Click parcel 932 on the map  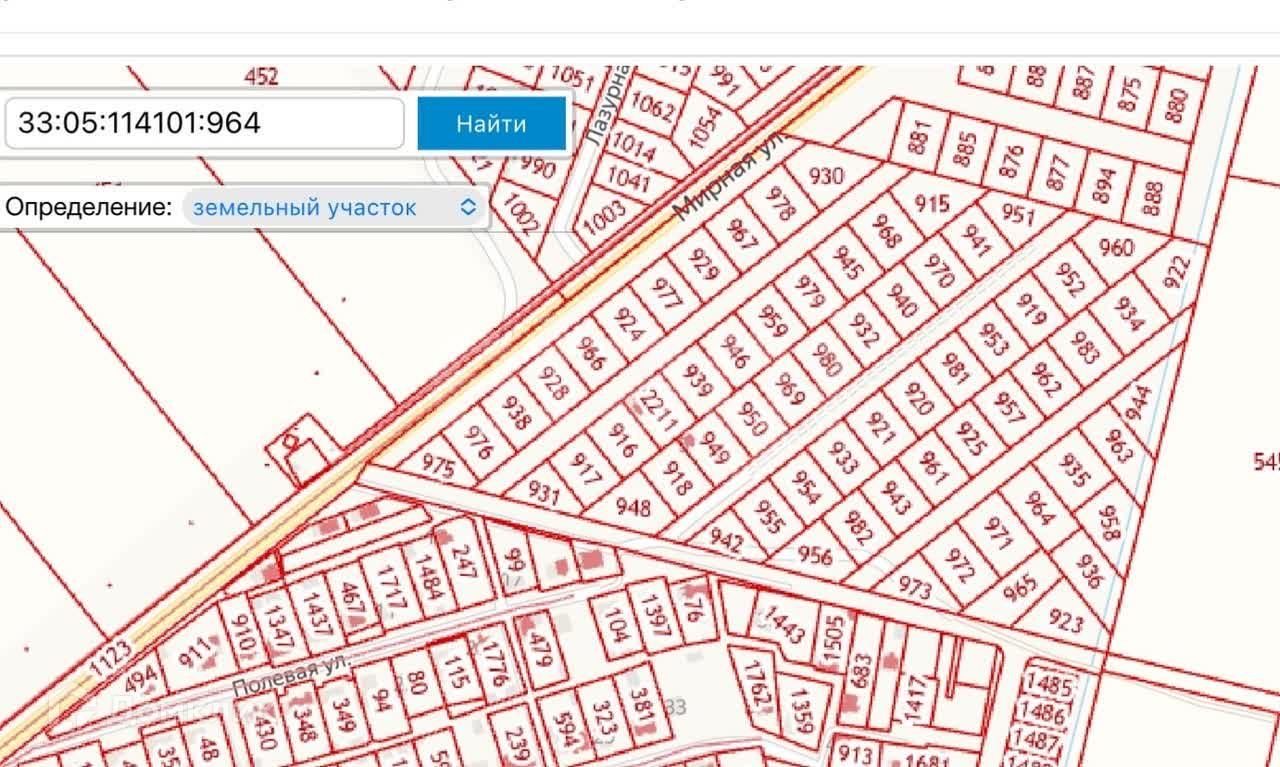(864, 328)
